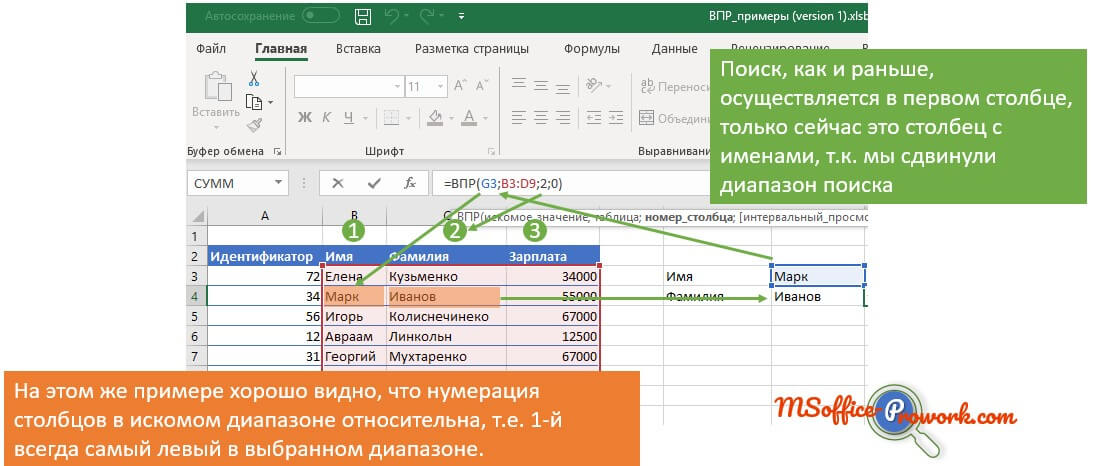Click the Insert Function fx icon
Viewport: 1093px width, 466px height.
(409, 183)
